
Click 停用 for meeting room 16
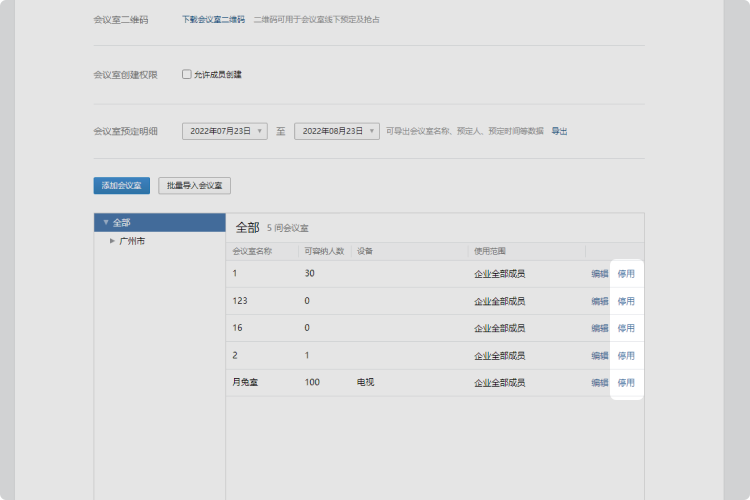[626, 328]
